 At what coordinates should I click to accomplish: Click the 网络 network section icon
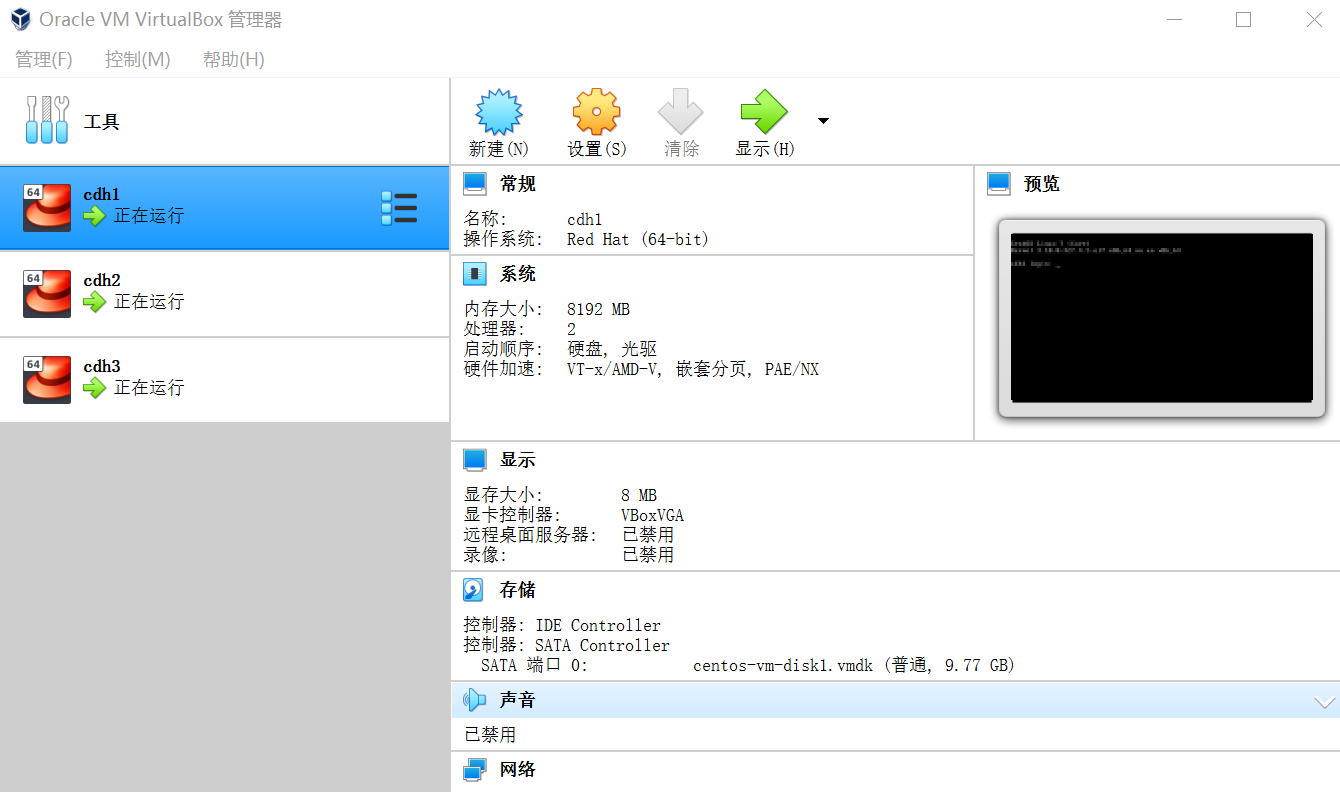[x=475, y=769]
